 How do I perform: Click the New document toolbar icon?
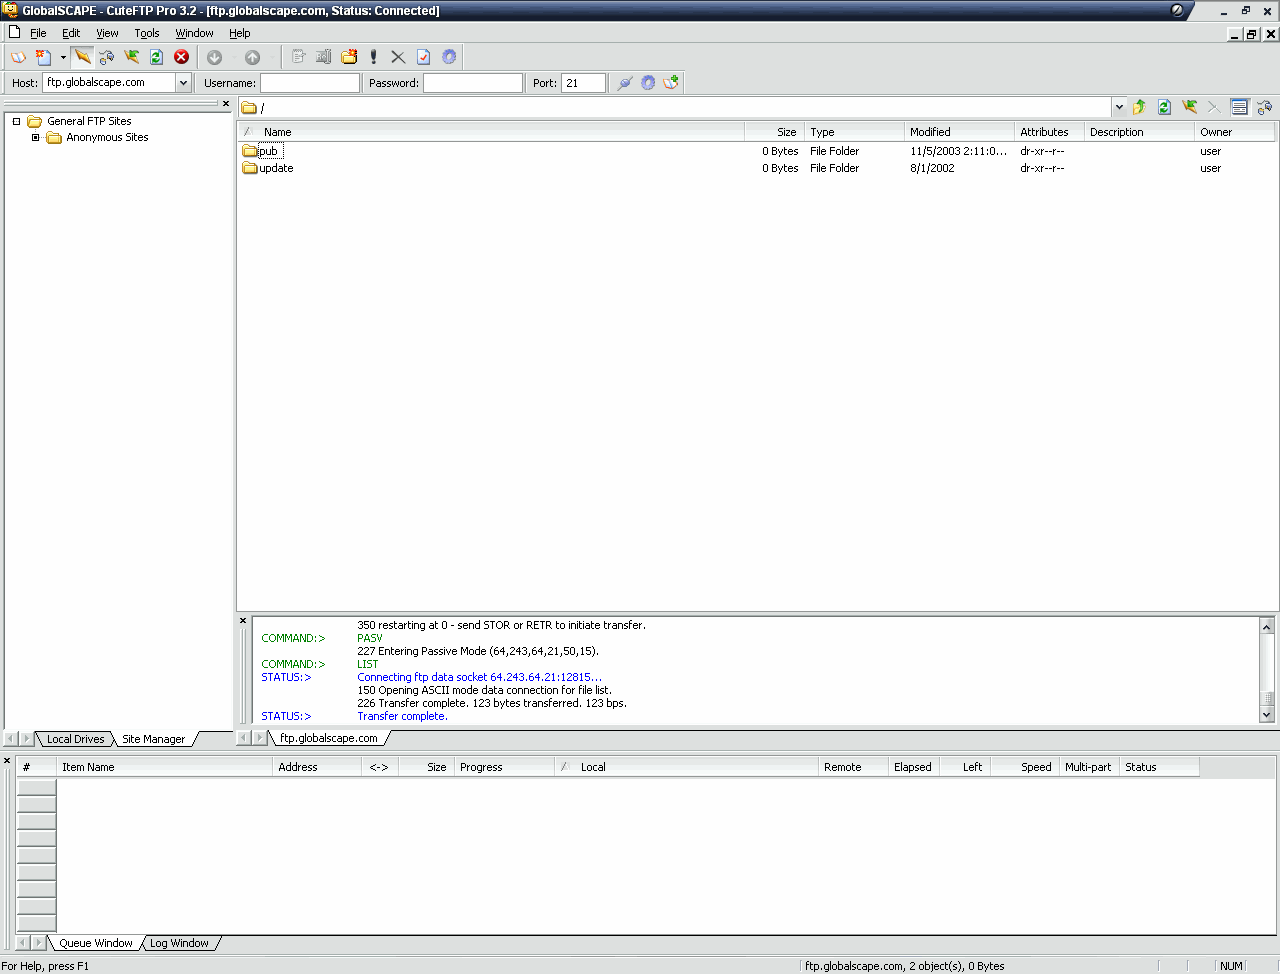pos(43,57)
